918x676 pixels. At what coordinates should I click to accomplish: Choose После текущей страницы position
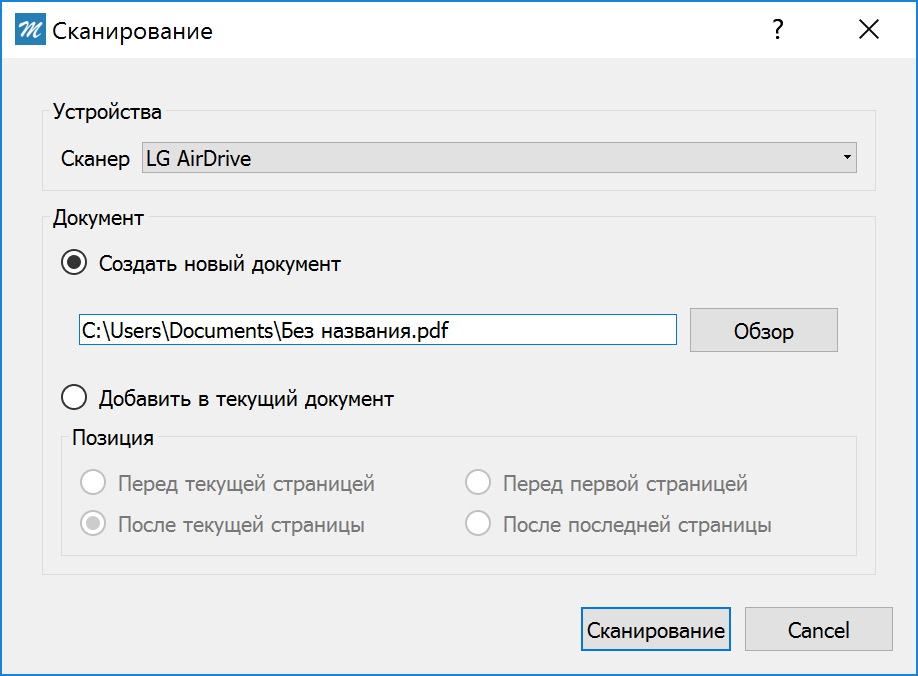coord(93,524)
